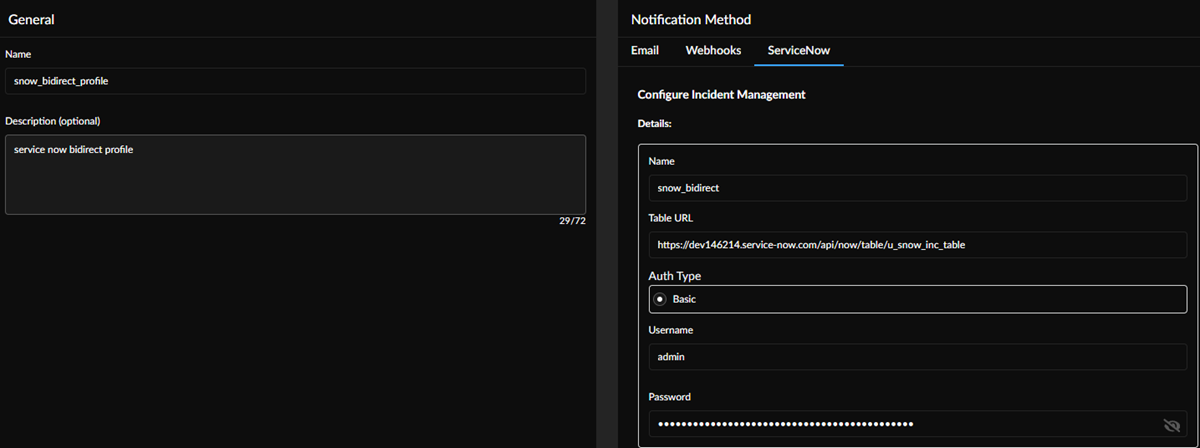The width and height of the screenshot is (1200, 448).
Task: Click the Username label text
Action: click(671, 330)
